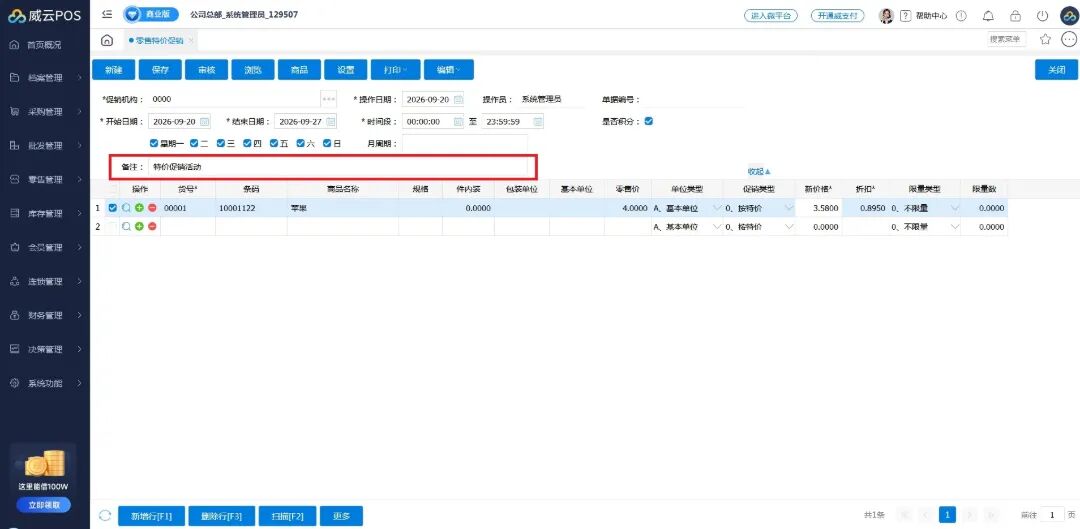Click the red delete-row icon in row 2

pos(152,226)
